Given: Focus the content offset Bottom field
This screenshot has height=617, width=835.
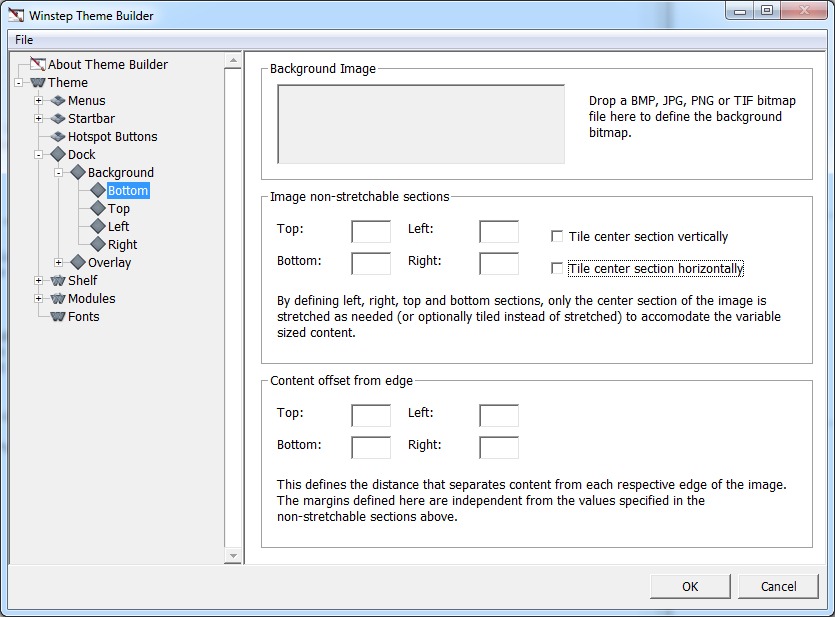Looking at the screenshot, I should pyautogui.click(x=371, y=448).
